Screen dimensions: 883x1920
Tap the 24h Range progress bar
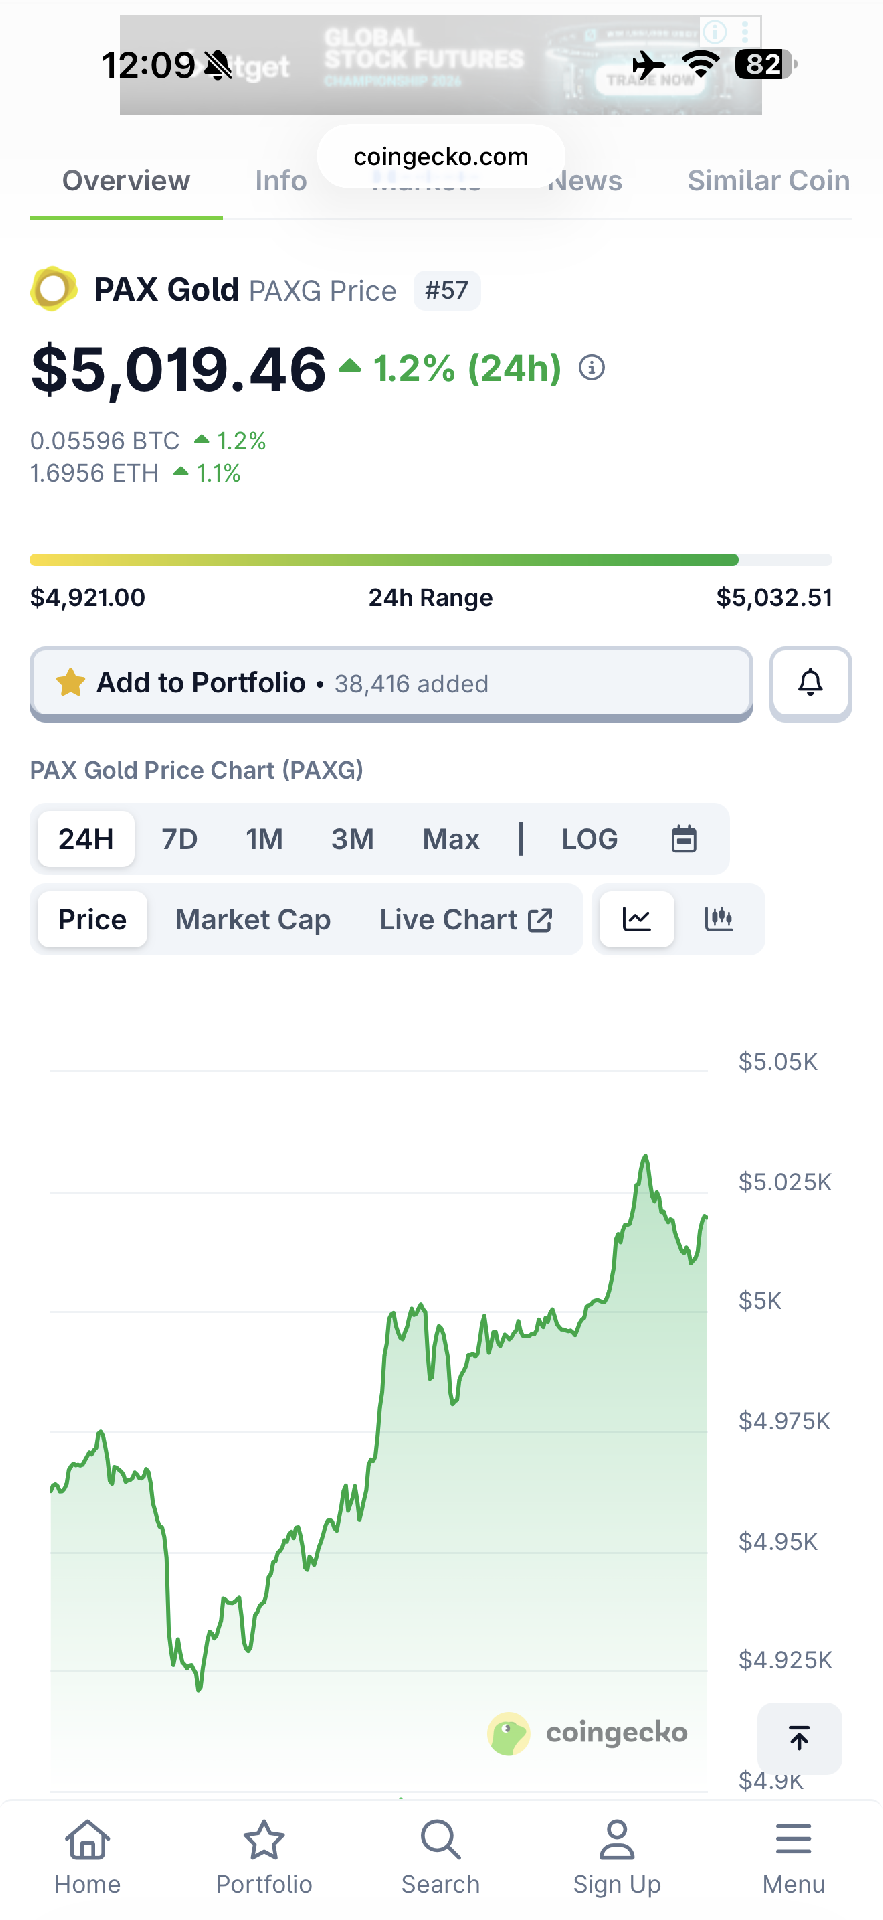431,560
